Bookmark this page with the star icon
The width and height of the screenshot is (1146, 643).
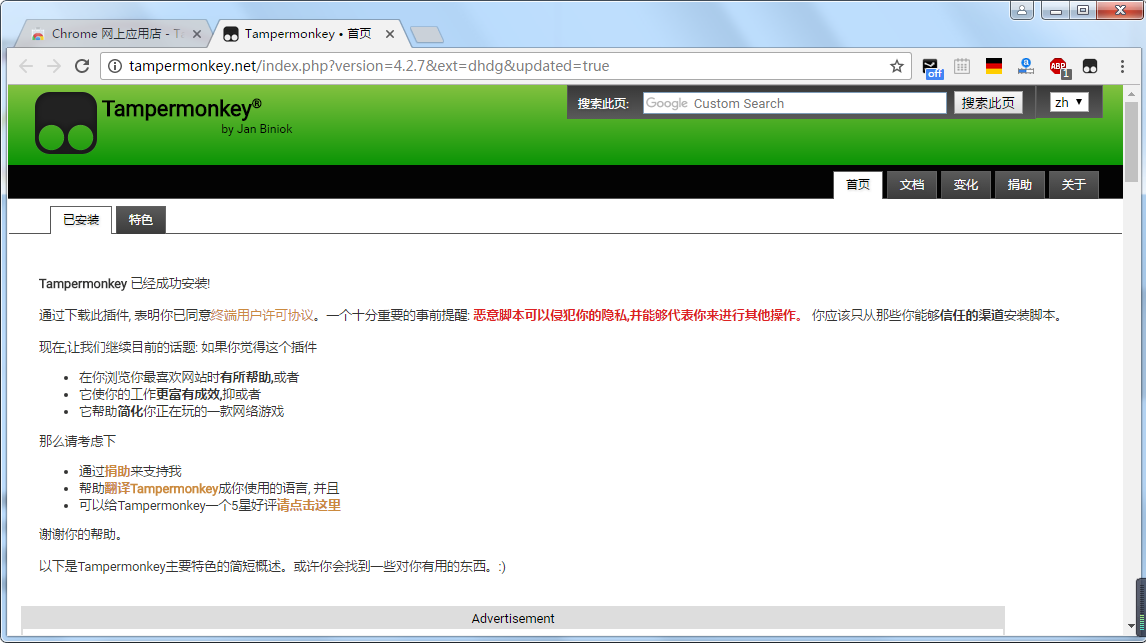(x=897, y=66)
